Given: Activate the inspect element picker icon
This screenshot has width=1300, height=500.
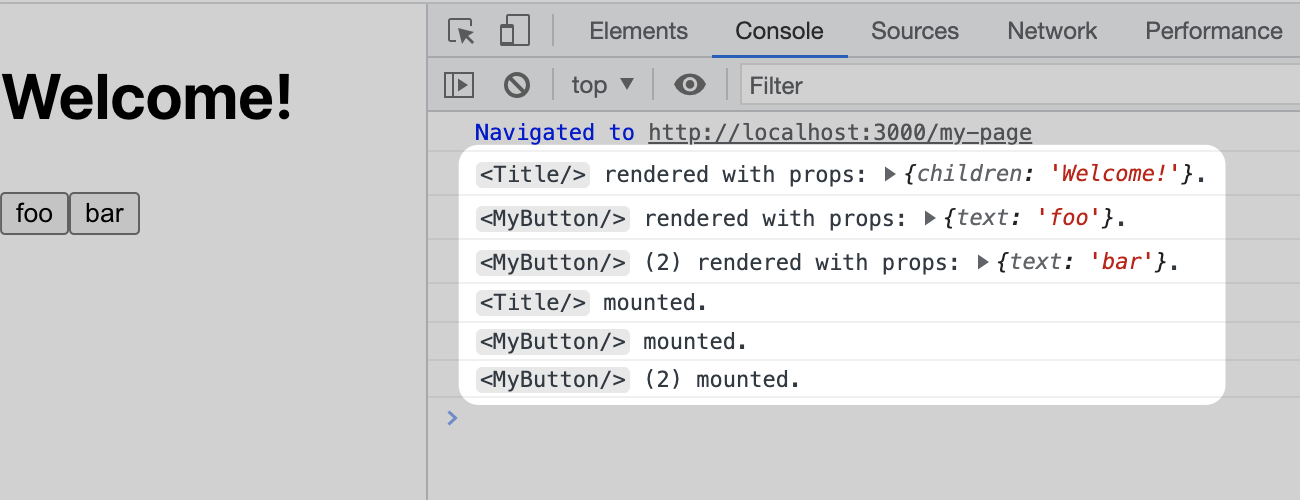Looking at the screenshot, I should coord(461,31).
